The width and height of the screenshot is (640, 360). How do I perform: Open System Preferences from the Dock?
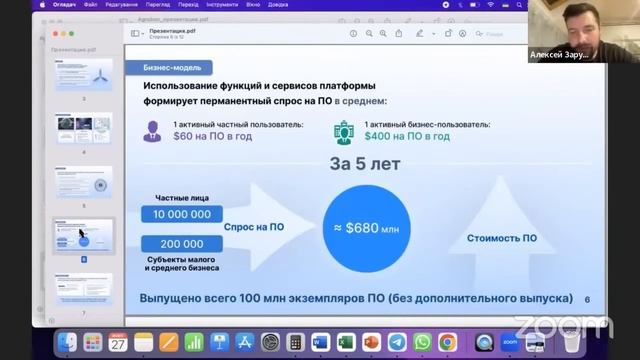[270, 342]
